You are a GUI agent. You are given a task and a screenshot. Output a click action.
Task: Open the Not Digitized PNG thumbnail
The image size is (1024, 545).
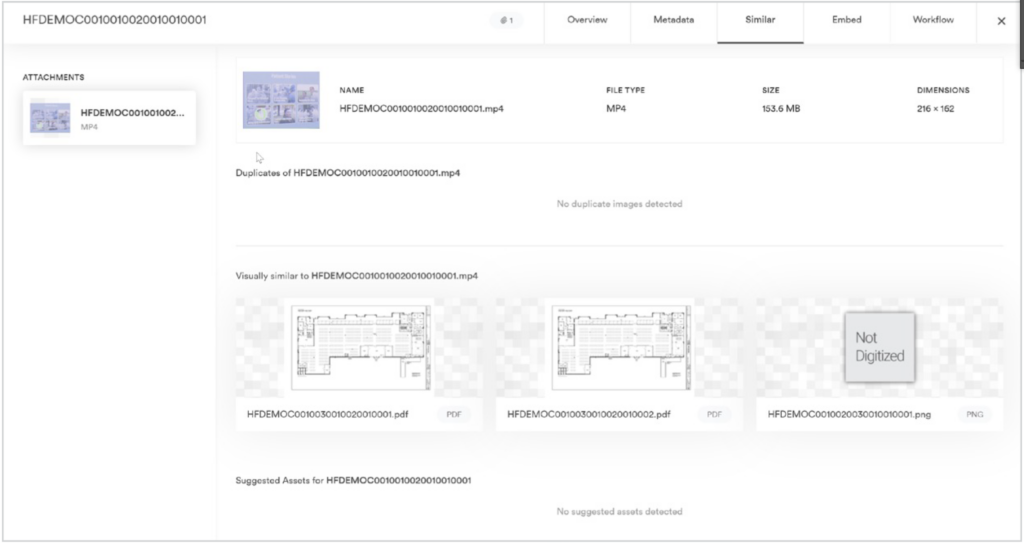879,347
